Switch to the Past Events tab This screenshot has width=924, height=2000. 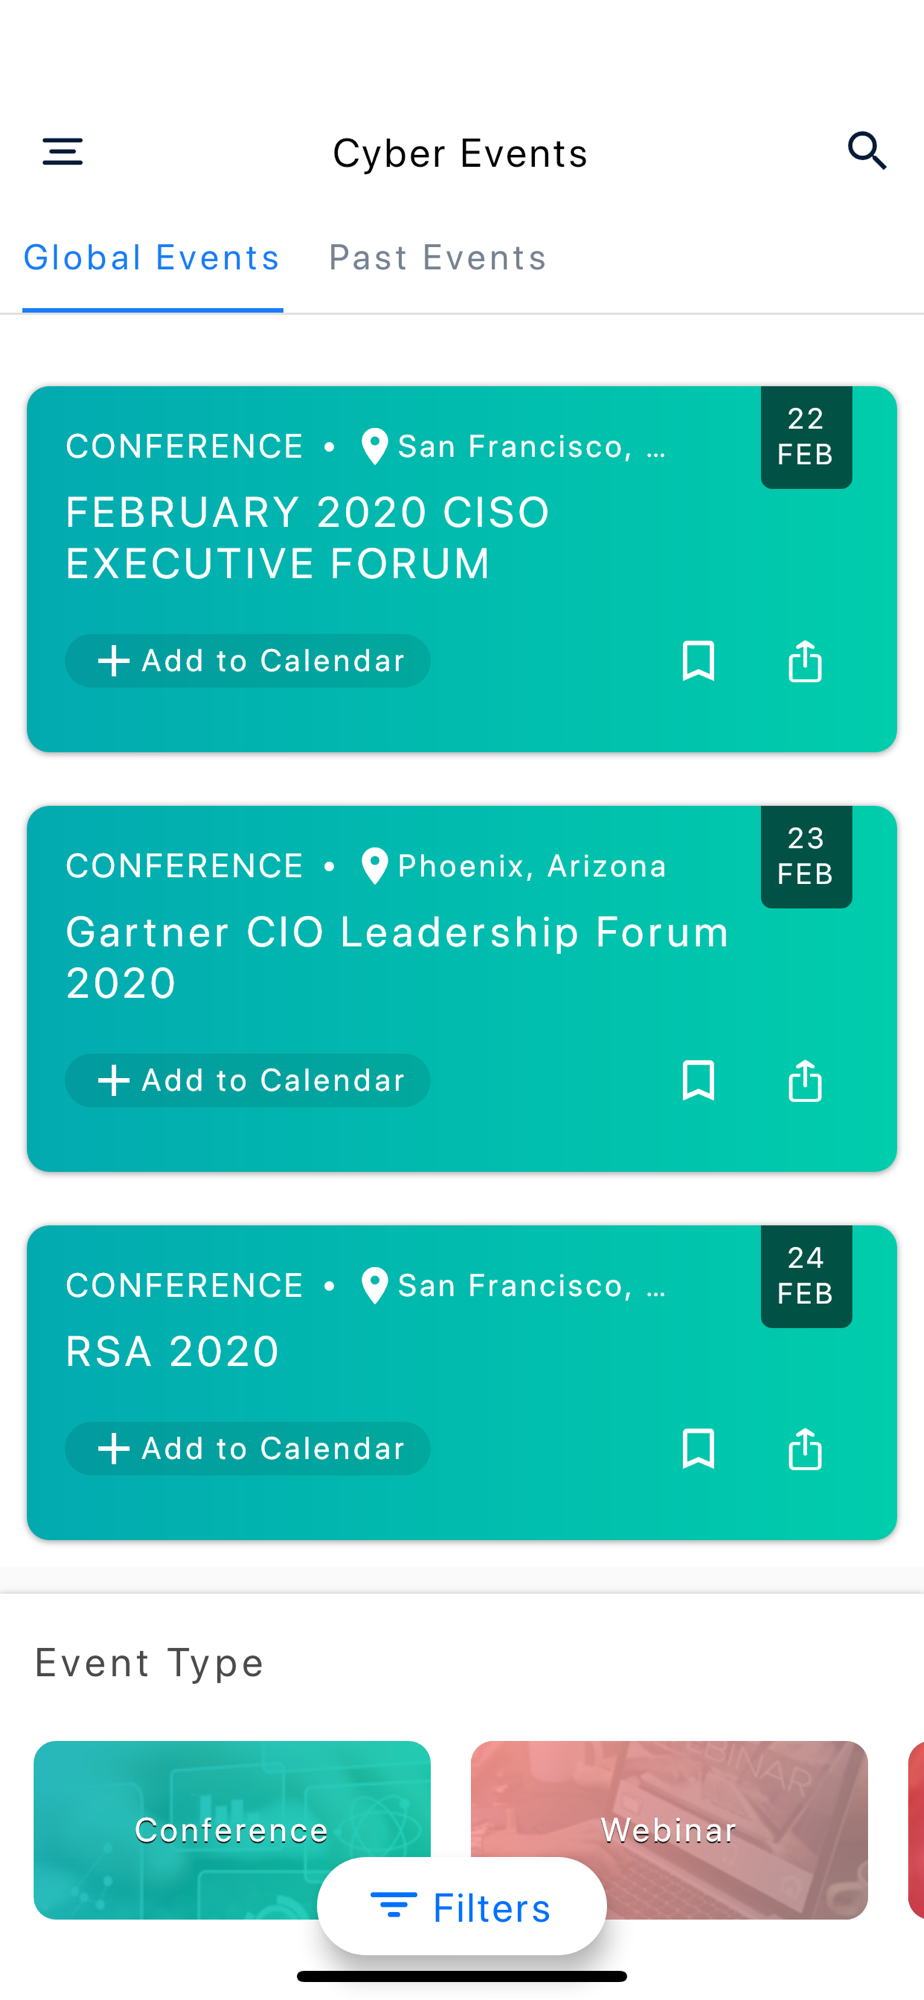[437, 258]
